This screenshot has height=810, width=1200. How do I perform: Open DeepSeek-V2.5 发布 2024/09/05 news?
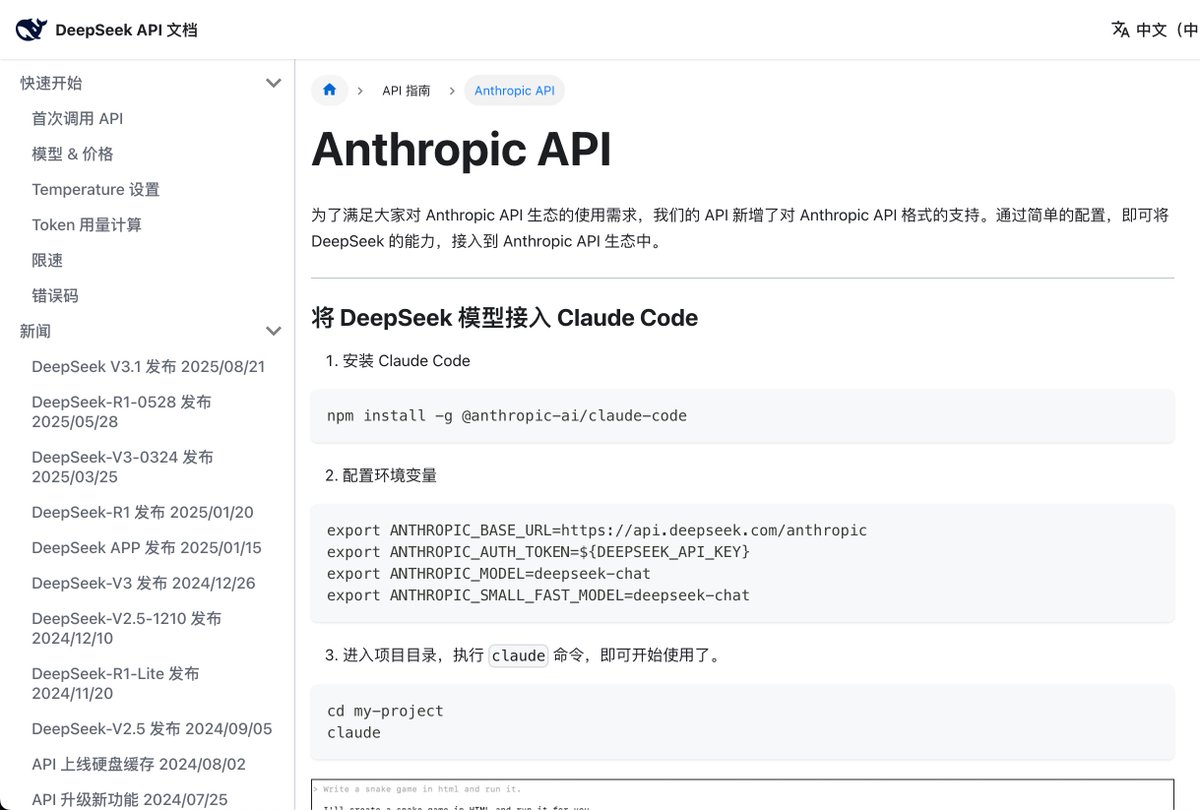tap(151, 729)
